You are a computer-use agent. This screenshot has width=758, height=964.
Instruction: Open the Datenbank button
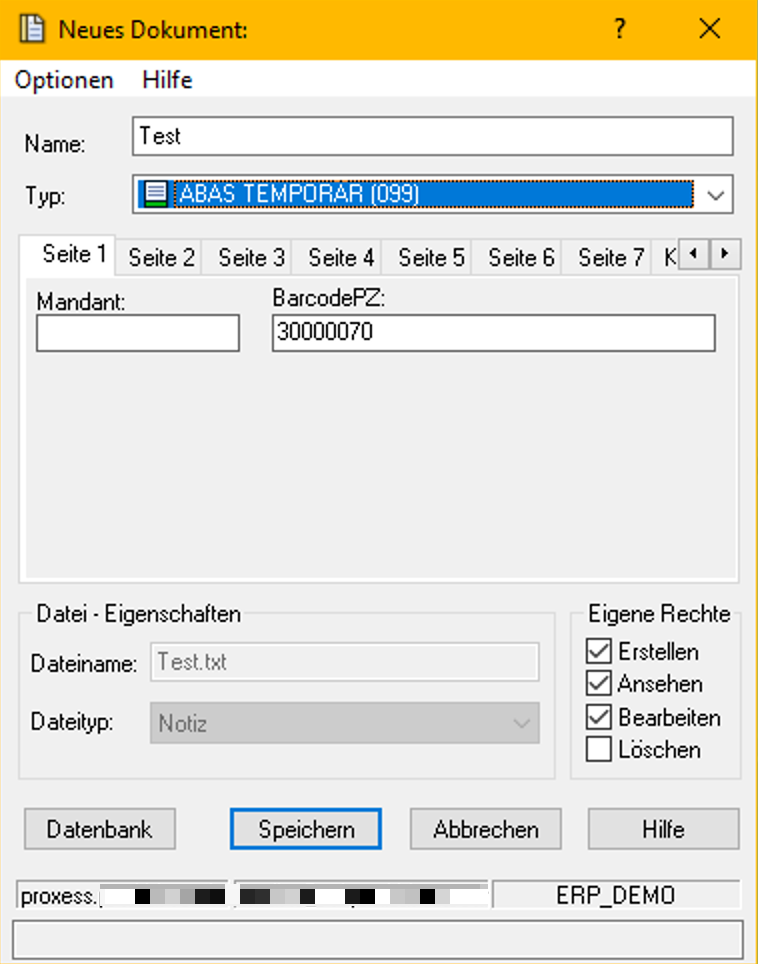98,829
